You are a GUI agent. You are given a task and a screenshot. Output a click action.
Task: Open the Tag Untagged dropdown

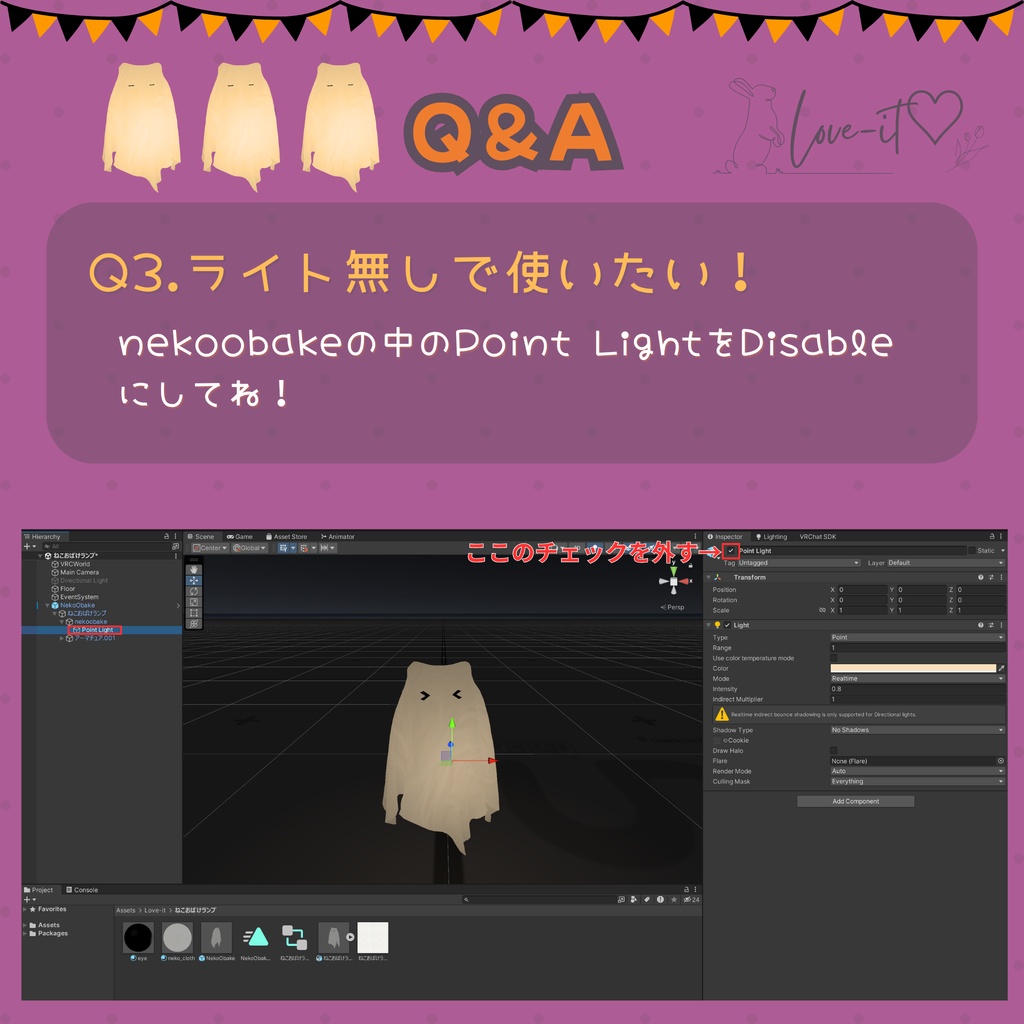(799, 563)
